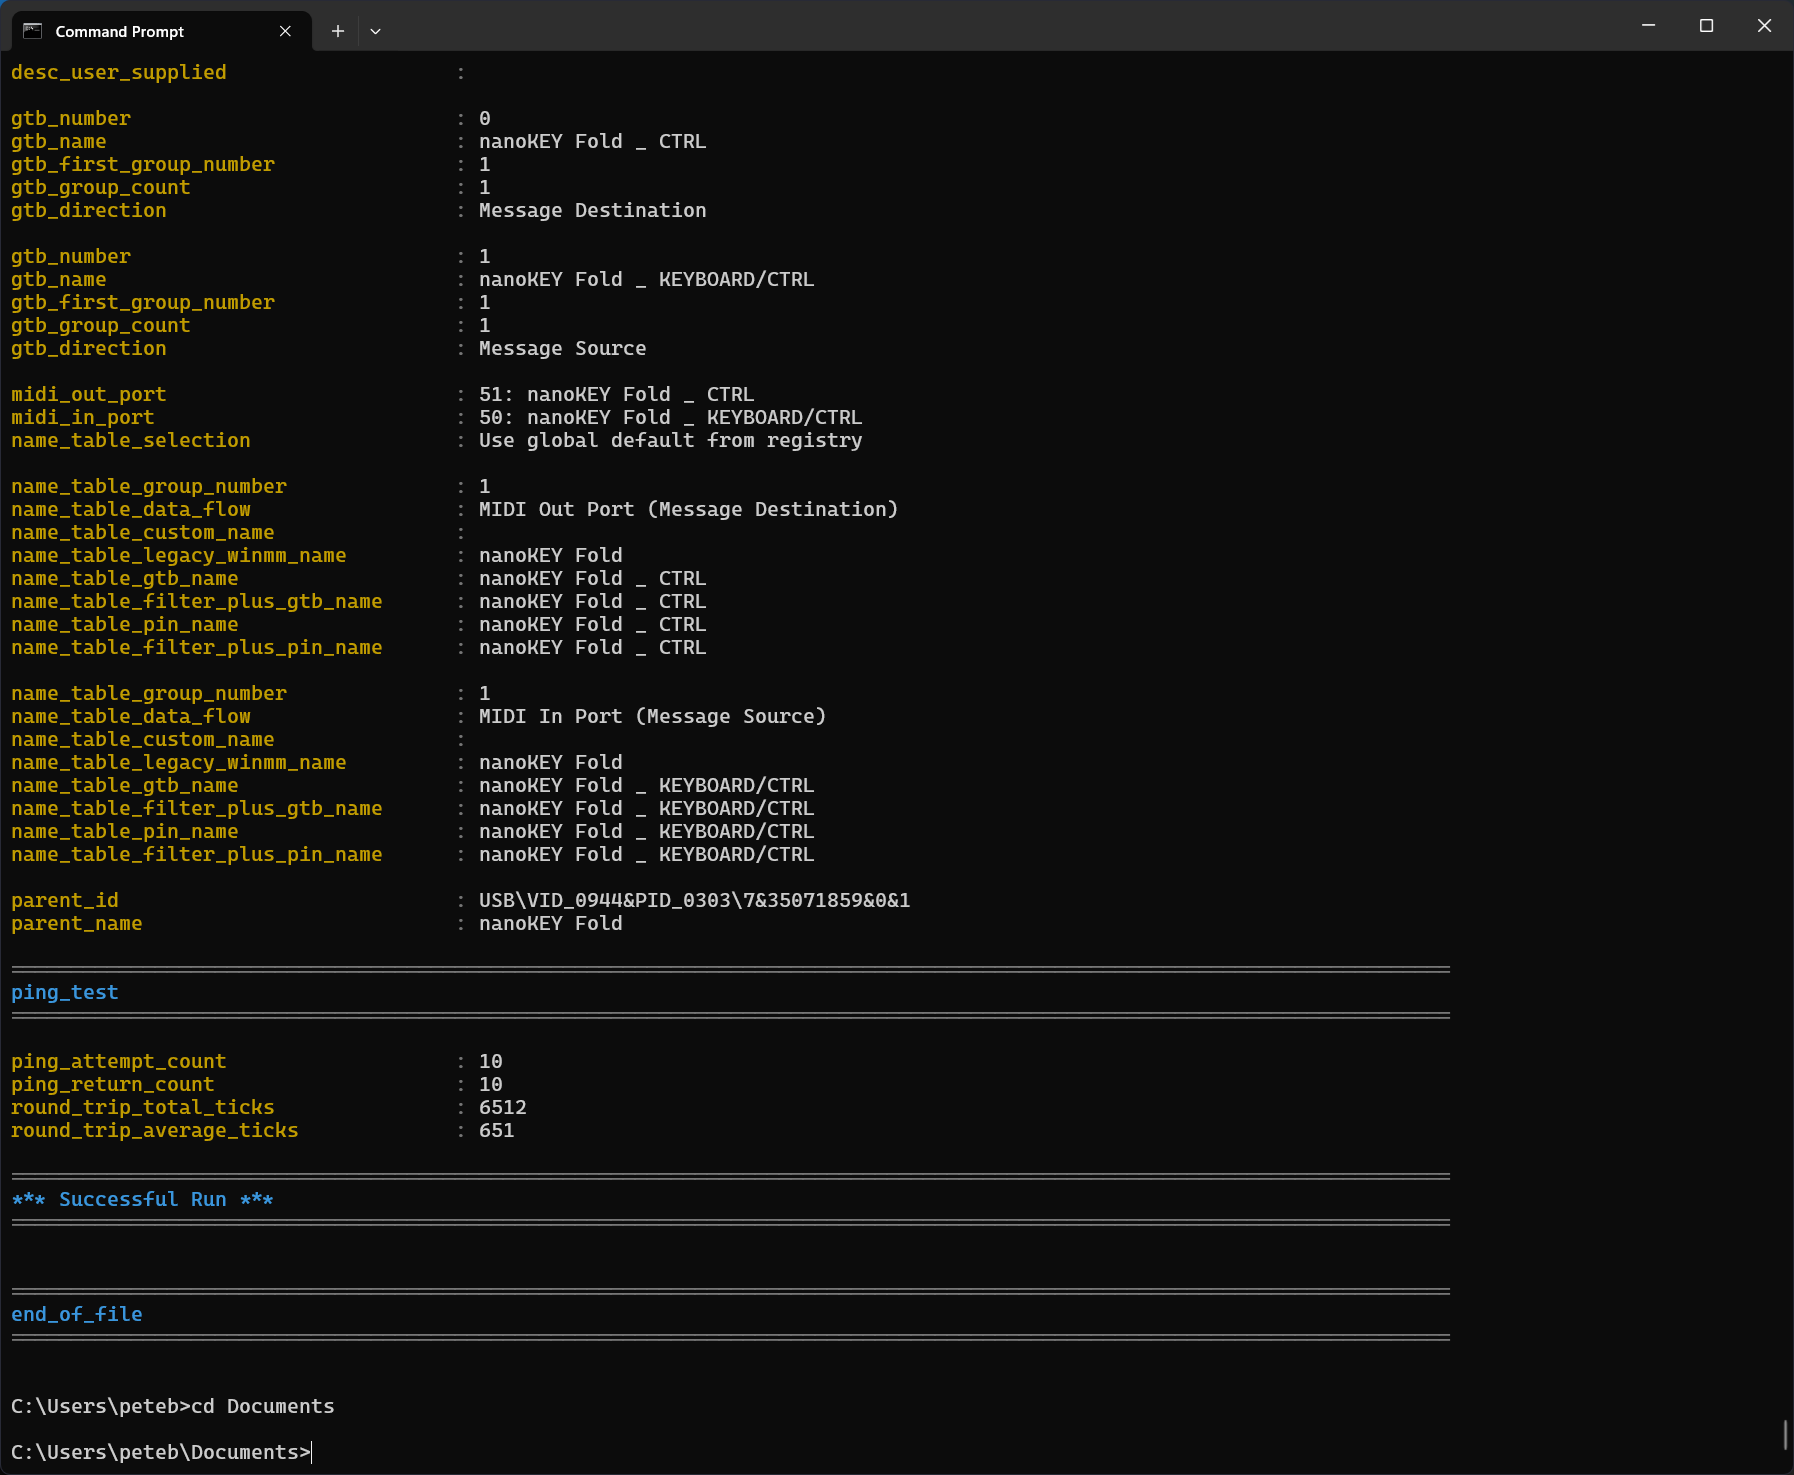The image size is (1794, 1475).
Task: Click the Command Prompt icon in the tab
Action: pyautogui.click(x=32, y=31)
